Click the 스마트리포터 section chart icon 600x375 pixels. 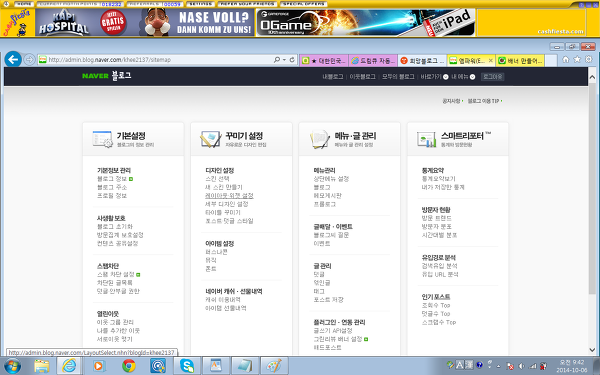[x=427, y=139]
